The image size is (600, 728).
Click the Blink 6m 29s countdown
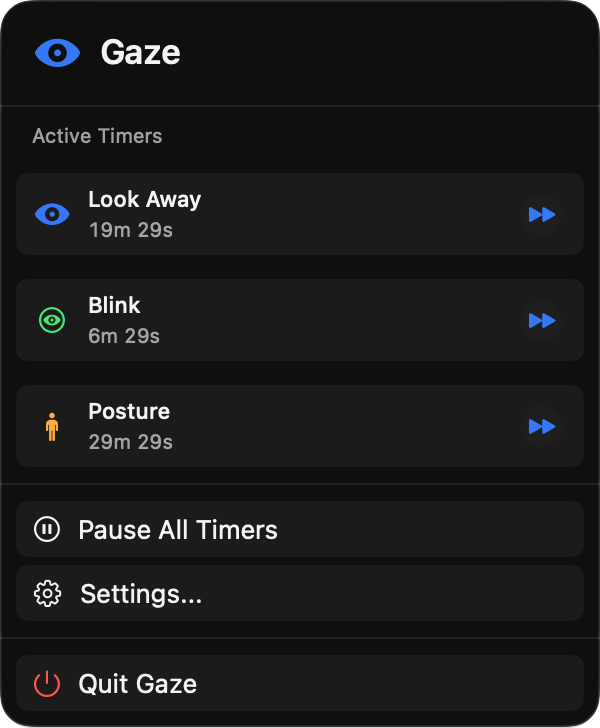[124, 336]
